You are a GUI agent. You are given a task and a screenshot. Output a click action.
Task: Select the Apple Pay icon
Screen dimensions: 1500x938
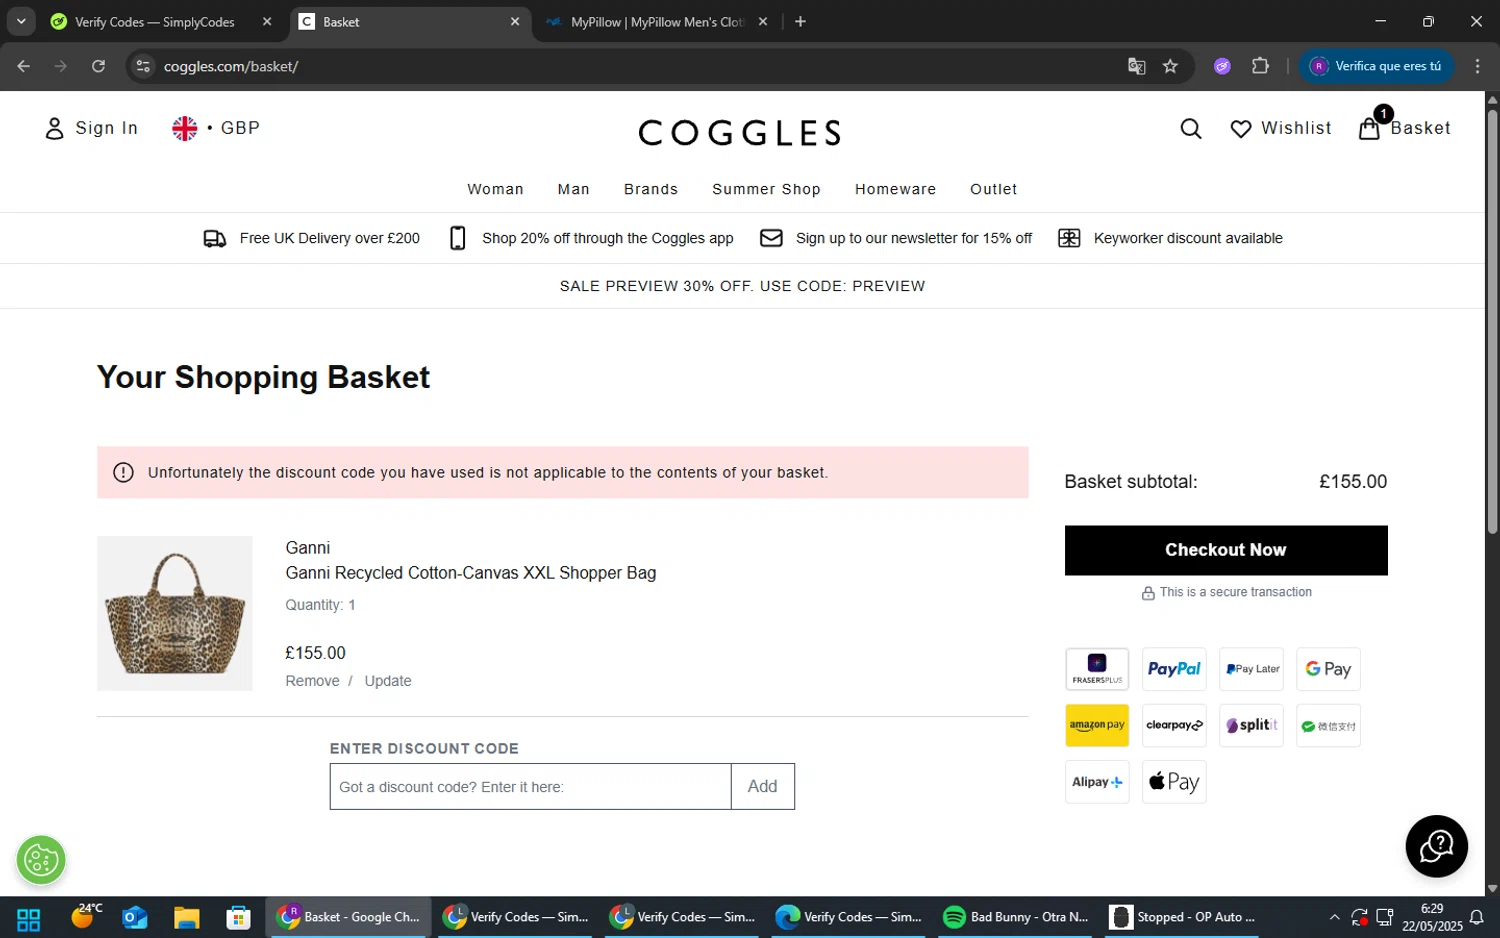[1174, 782]
